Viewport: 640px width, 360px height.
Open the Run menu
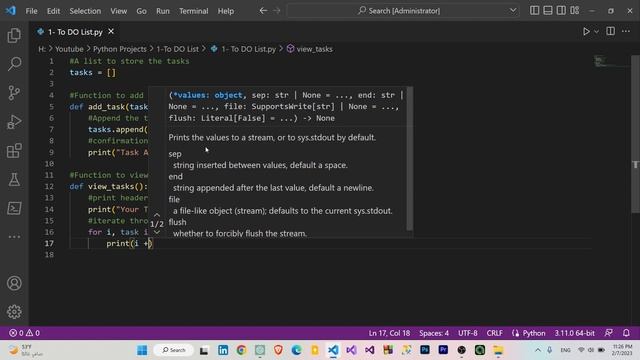click(162, 11)
